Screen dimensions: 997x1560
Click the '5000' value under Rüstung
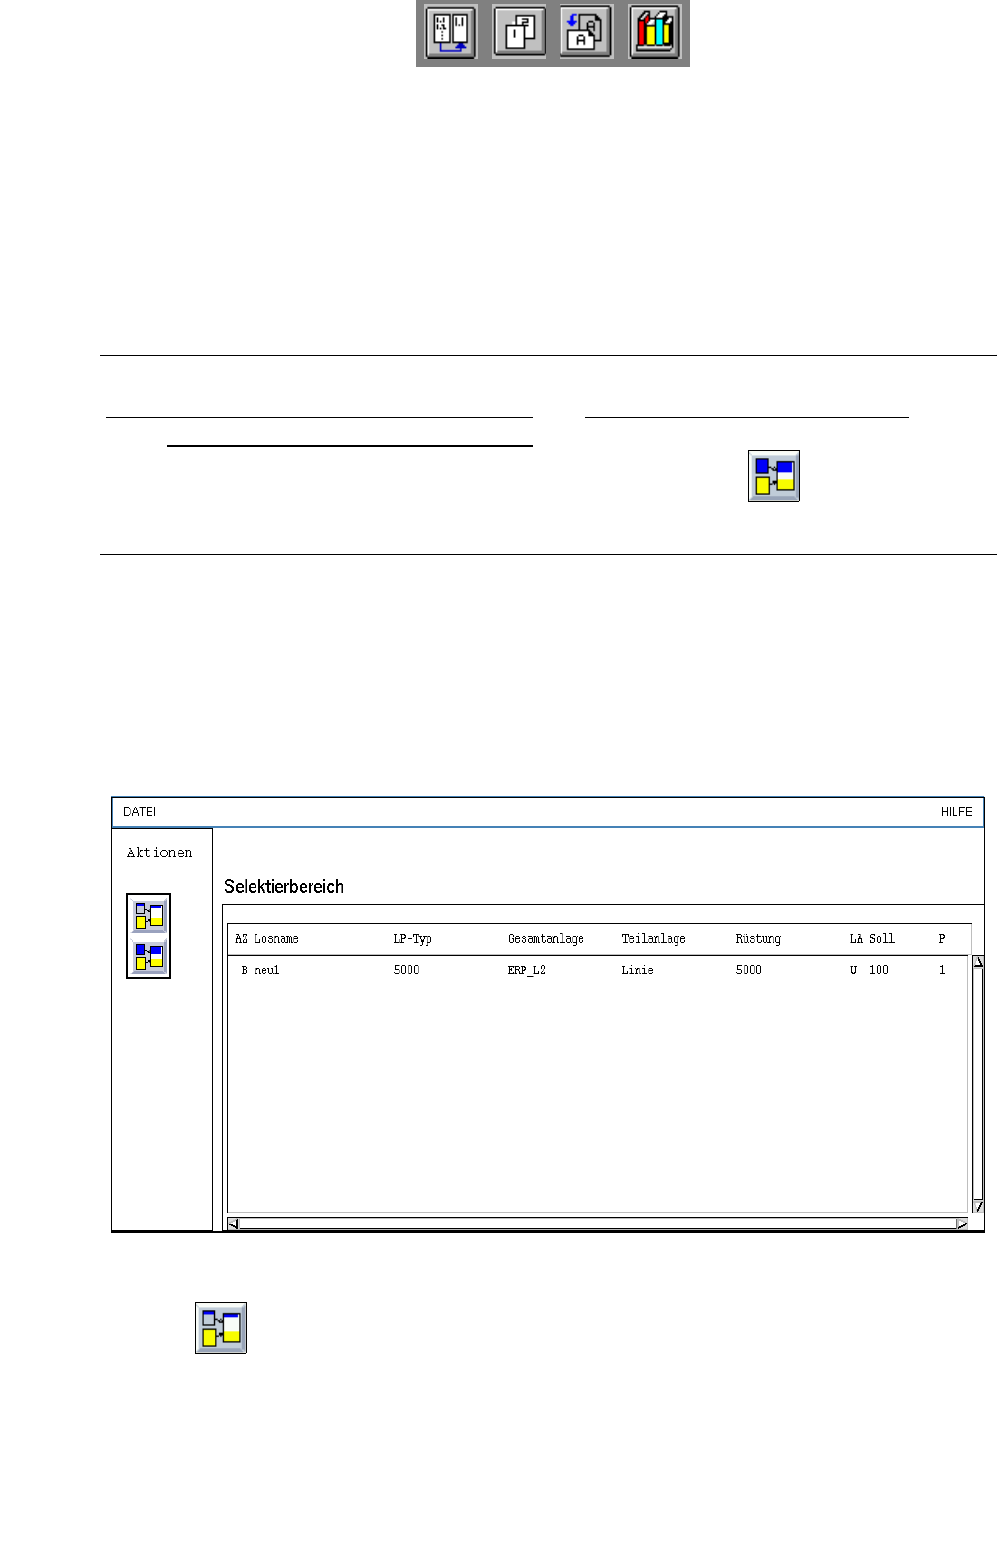tap(749, 970)
